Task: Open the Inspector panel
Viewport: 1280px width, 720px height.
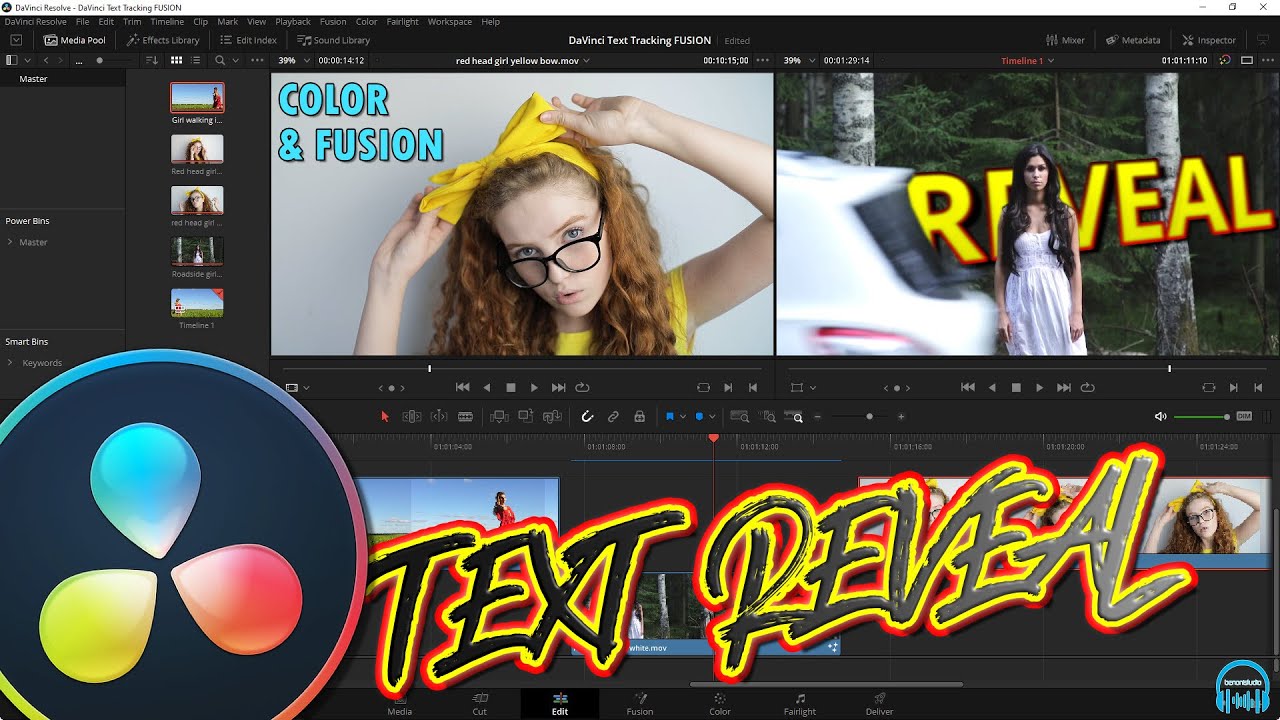Action: click(1209, 40)
